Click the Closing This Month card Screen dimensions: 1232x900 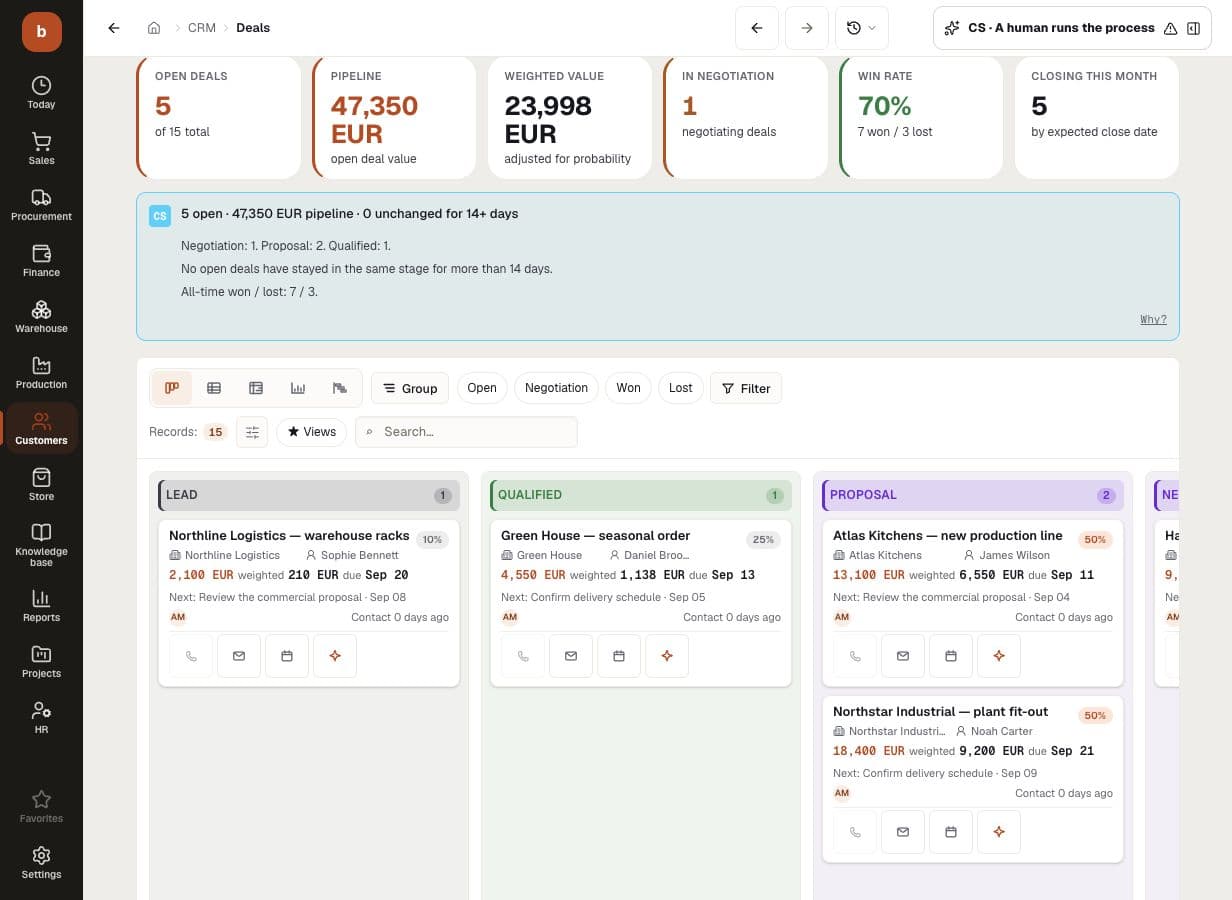[x=1097, y=117]
